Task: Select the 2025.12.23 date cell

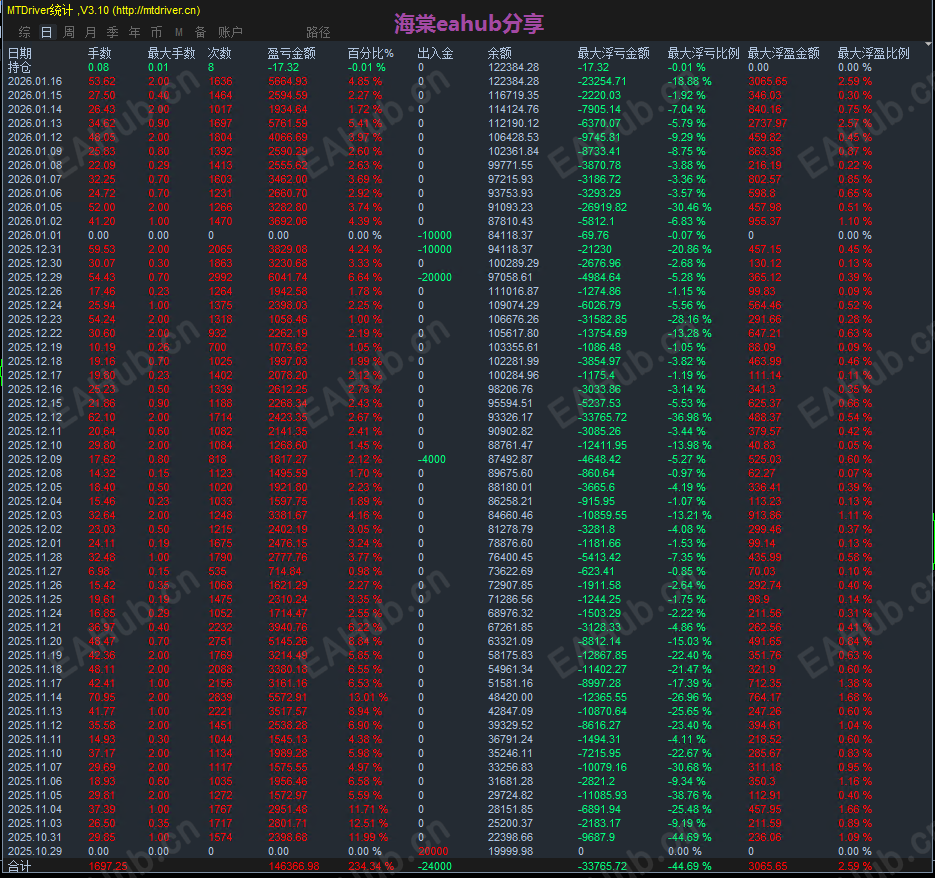Action: click(x=35, y=319)
